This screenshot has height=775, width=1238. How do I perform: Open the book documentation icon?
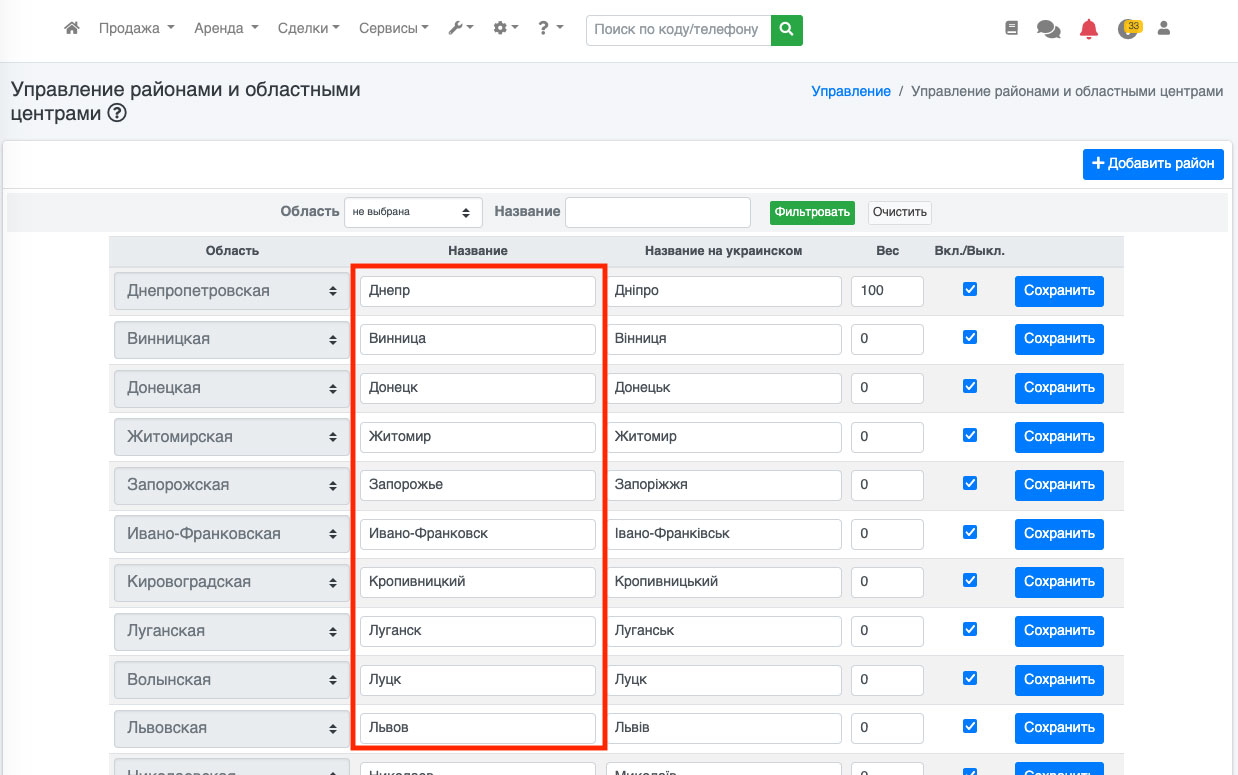tap(1011, 29)
